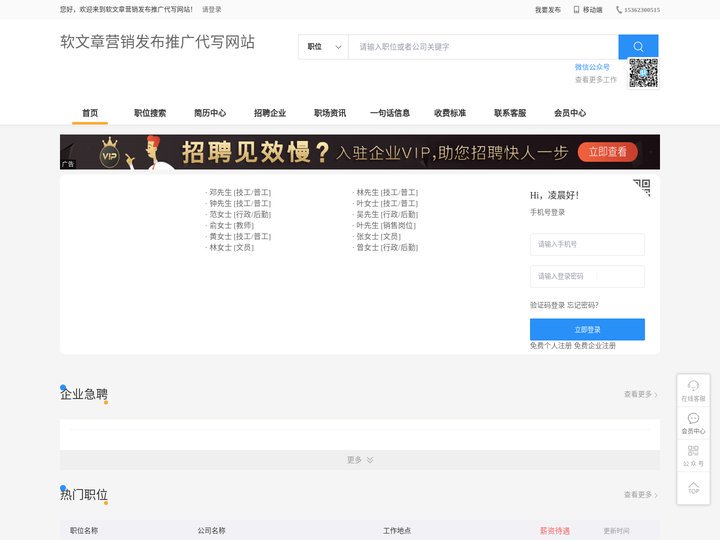Open resume of 张女士 [文员]
This screenshot has width=720, height=540.
[x=378, y=236]
